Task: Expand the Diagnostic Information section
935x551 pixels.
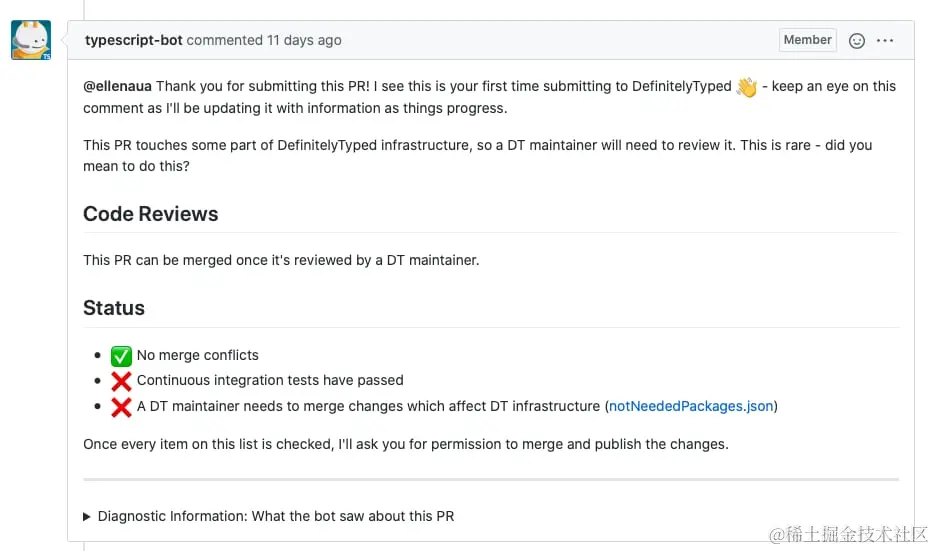Action: click(275, 517)
